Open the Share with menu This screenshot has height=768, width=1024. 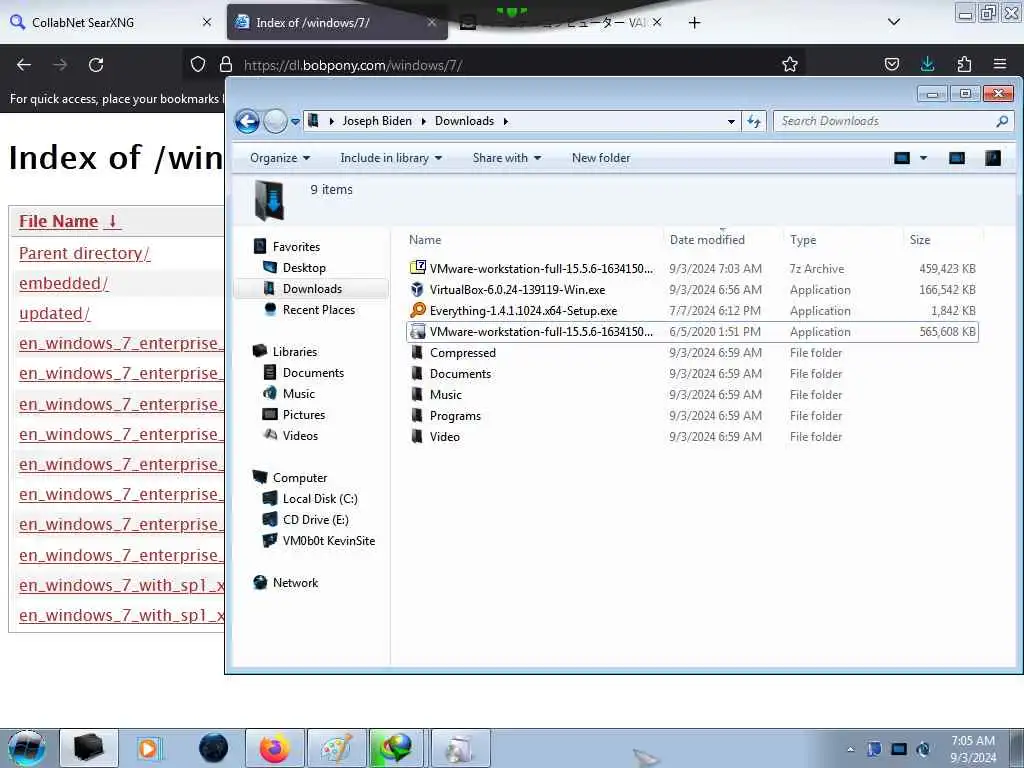coord(507,158)
